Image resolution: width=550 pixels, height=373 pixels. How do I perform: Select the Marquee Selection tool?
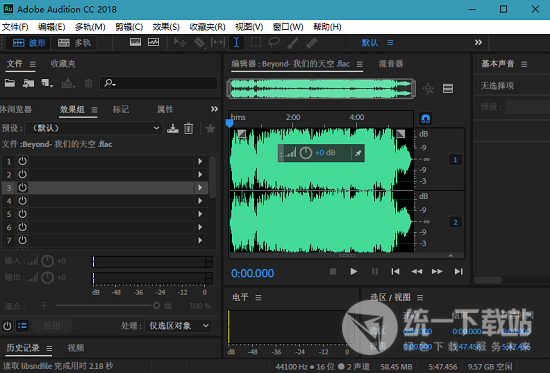(x=256, y=43)
